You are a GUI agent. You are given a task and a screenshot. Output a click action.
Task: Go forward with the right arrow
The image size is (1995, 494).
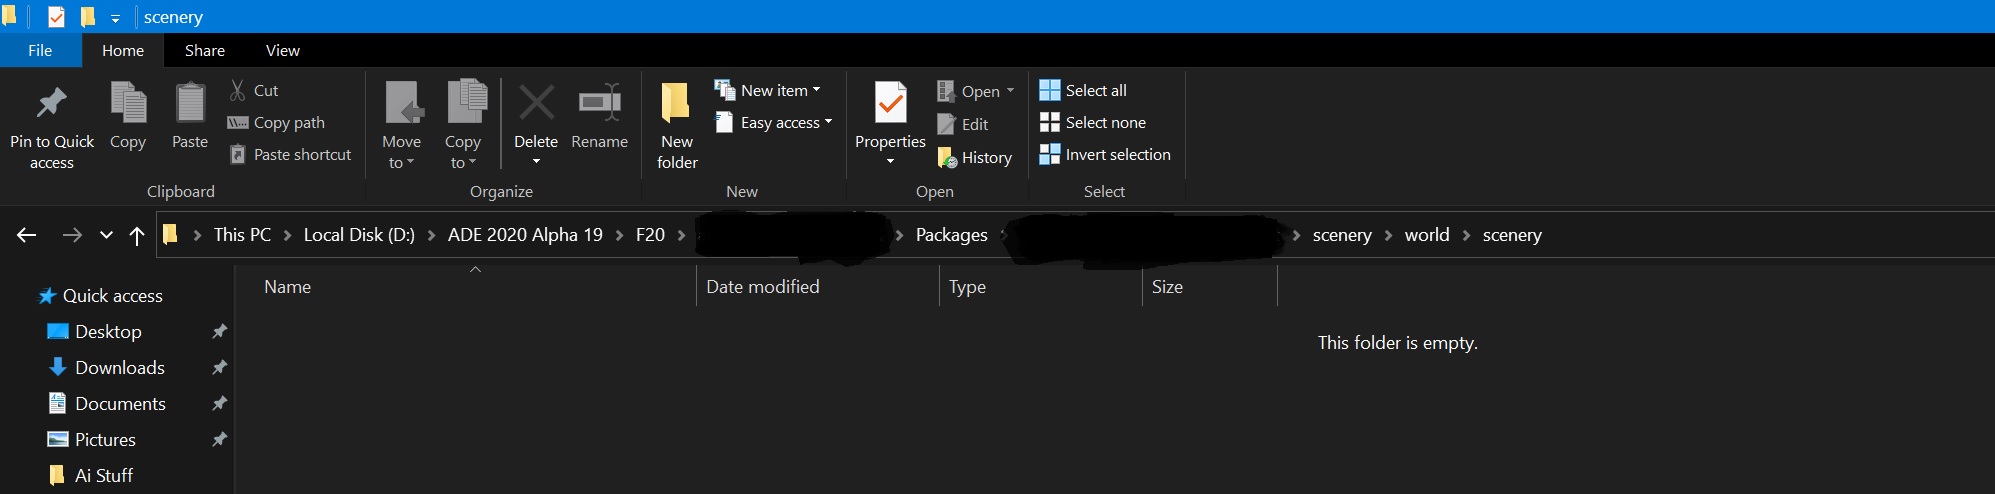click(x=72, y=235)
